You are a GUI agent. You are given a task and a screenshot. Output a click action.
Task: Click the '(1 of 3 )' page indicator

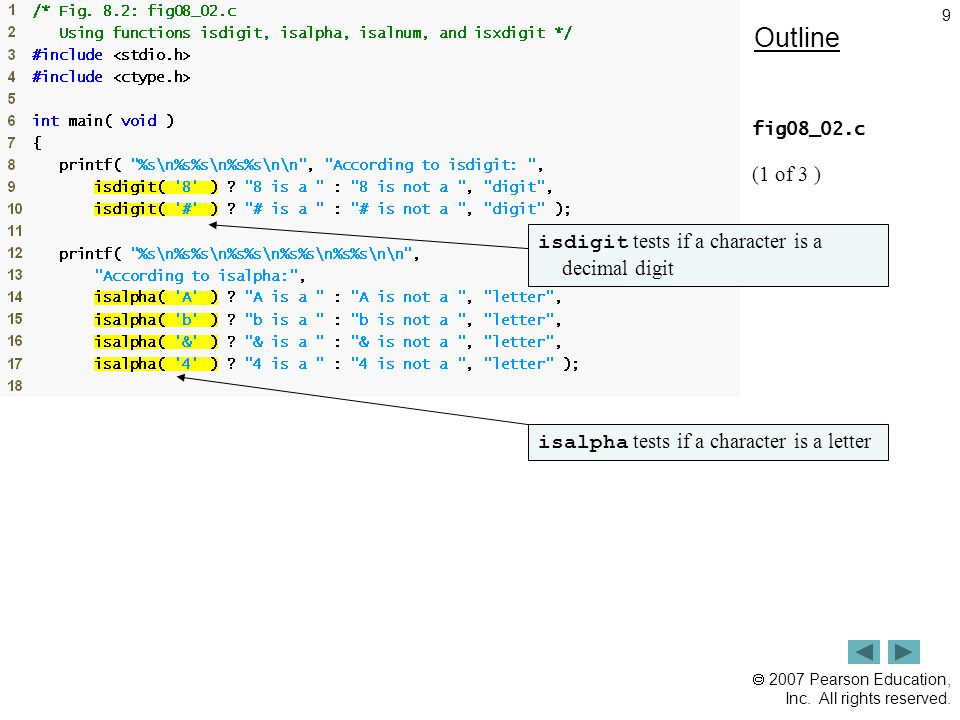pyautogui.click(x=786, y=174)
